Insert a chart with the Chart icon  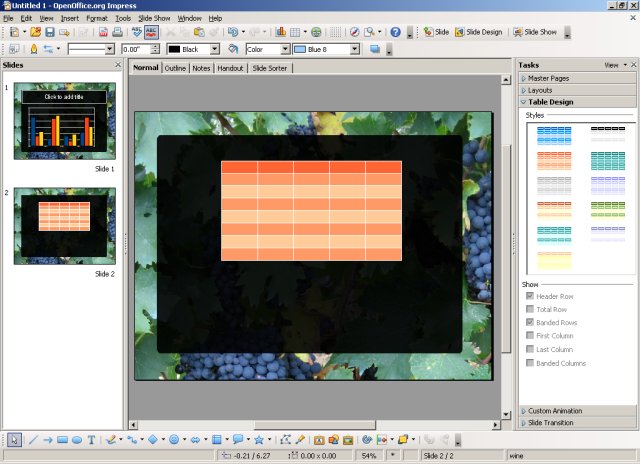[x=280, y=32]
